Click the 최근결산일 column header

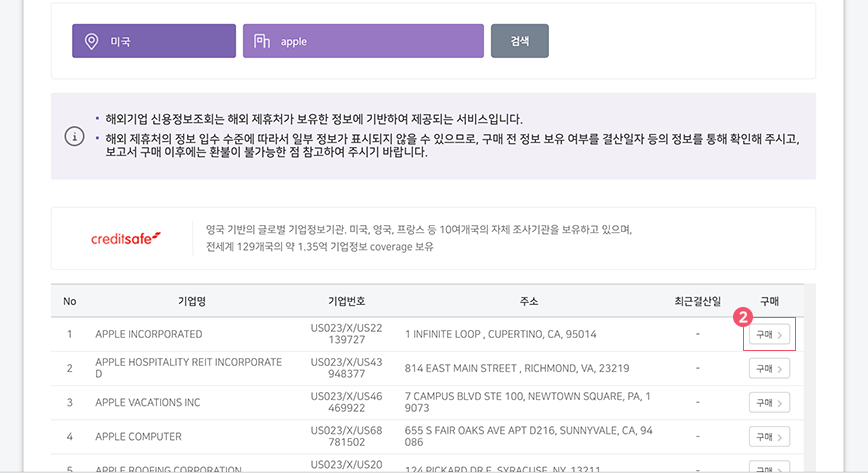tap(698, 301)
